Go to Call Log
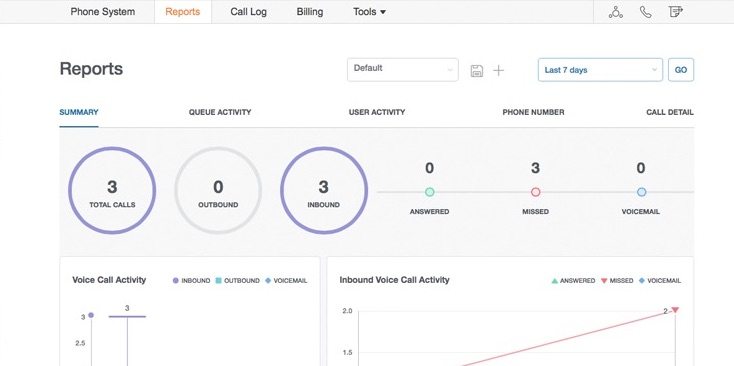Screen dimensions: 734x366 coord(248,12)
